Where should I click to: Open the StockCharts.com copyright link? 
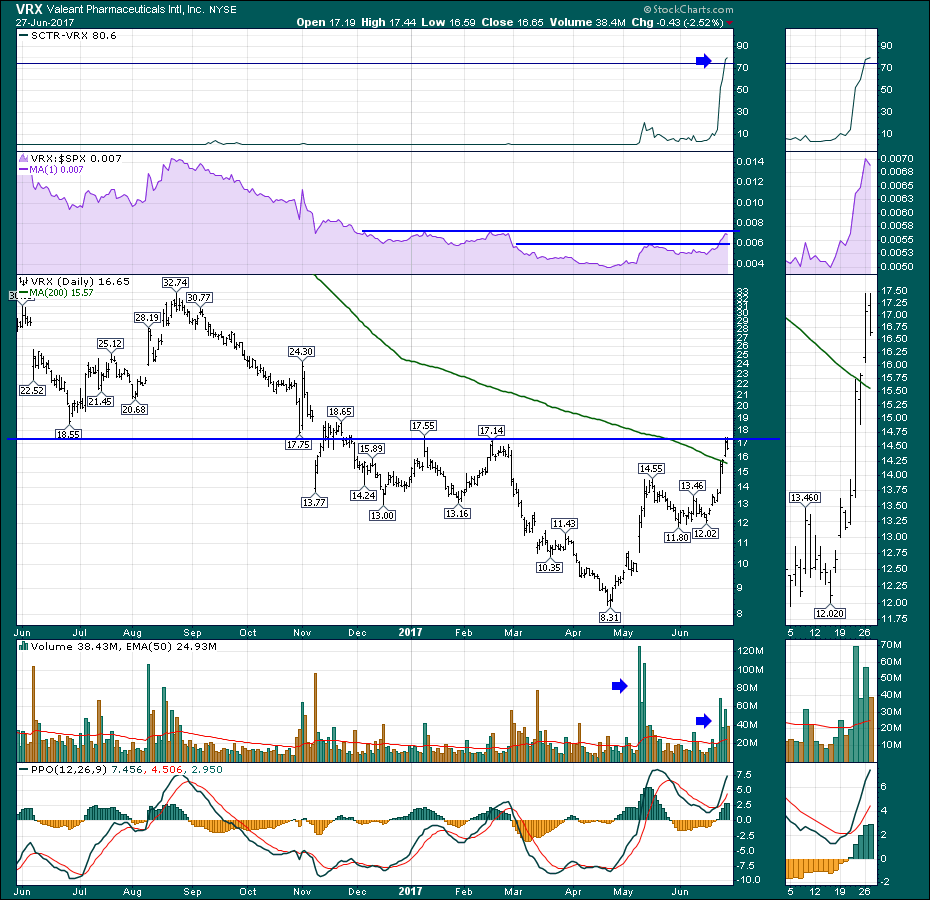[x=689, y=9]
